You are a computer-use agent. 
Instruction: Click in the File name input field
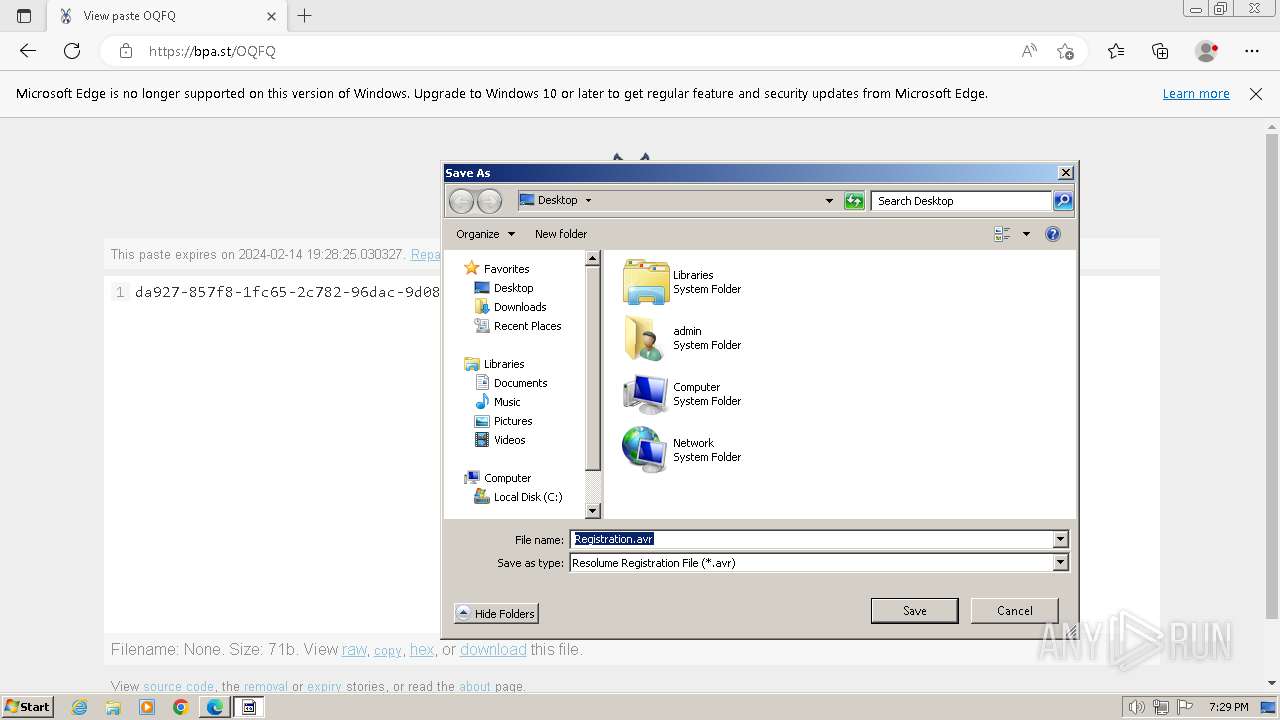811,540
